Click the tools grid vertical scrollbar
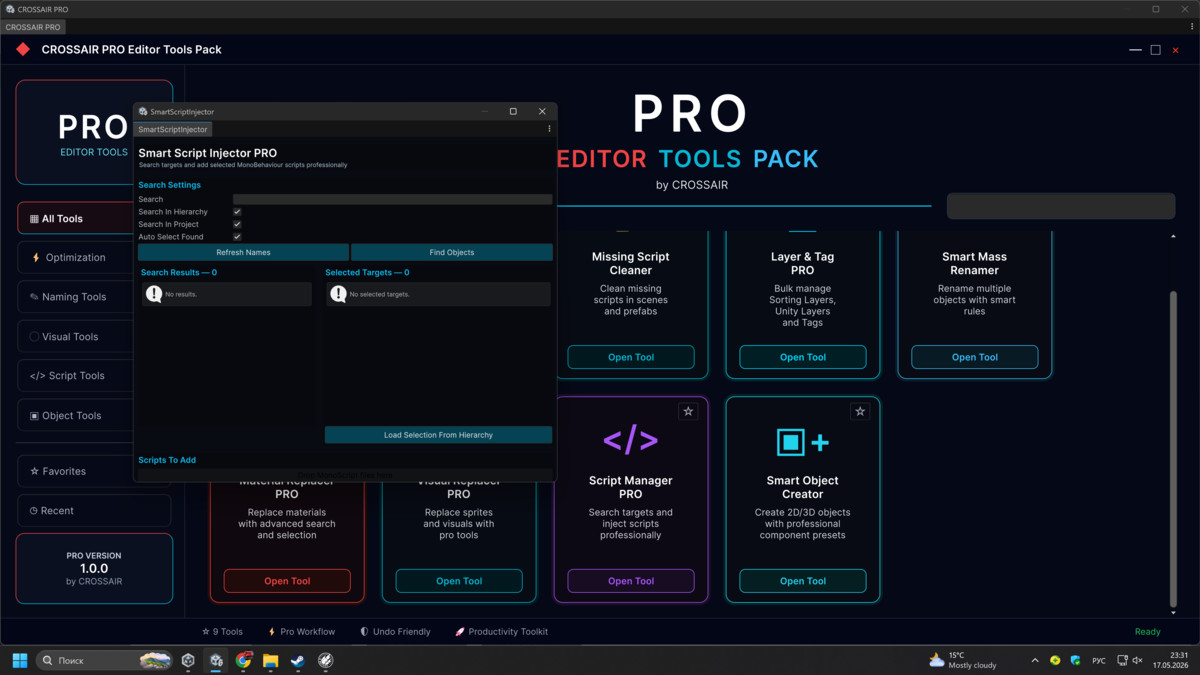Viewport: 1200px width, 675px height. pos(1173,447)
